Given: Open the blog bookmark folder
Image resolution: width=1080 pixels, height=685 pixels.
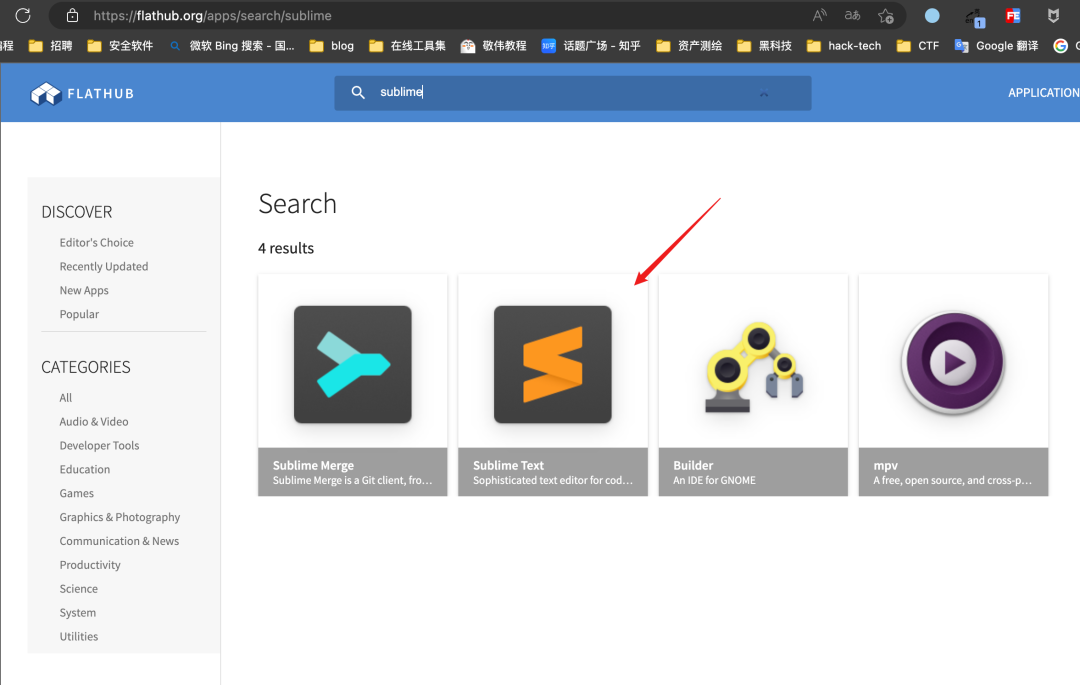Looking at the screenshot, I should (x=332, y=45).
